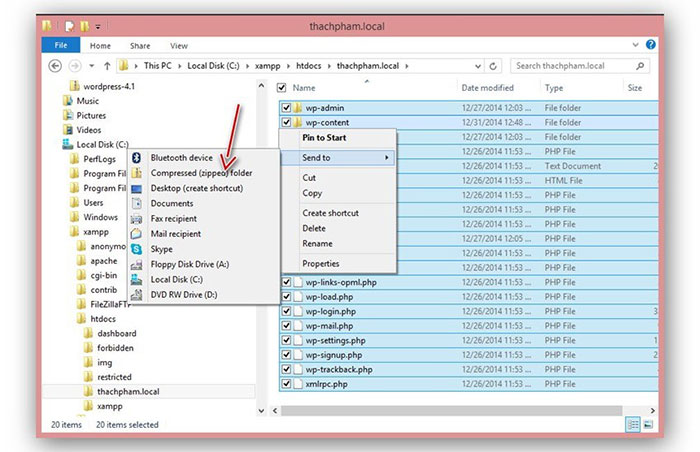Image resolution: width=700 pixels, height=452 pixels.
Task: Click the Fax recipient icon
Action: click(x=137, y=219)
